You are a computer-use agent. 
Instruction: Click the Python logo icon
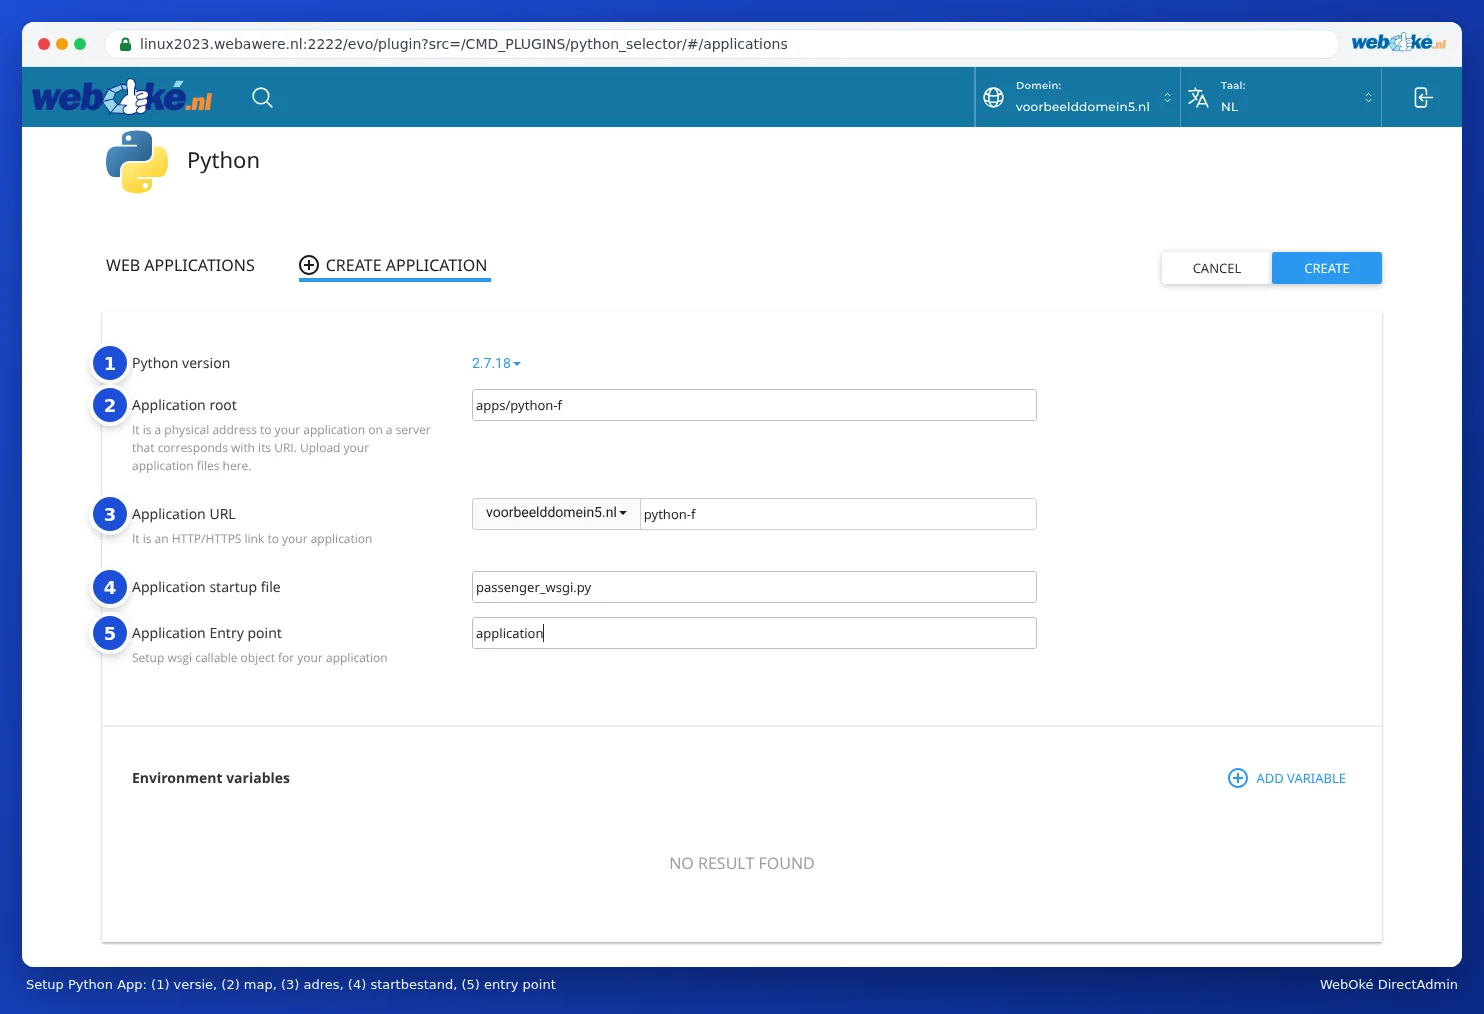(137, 161)
